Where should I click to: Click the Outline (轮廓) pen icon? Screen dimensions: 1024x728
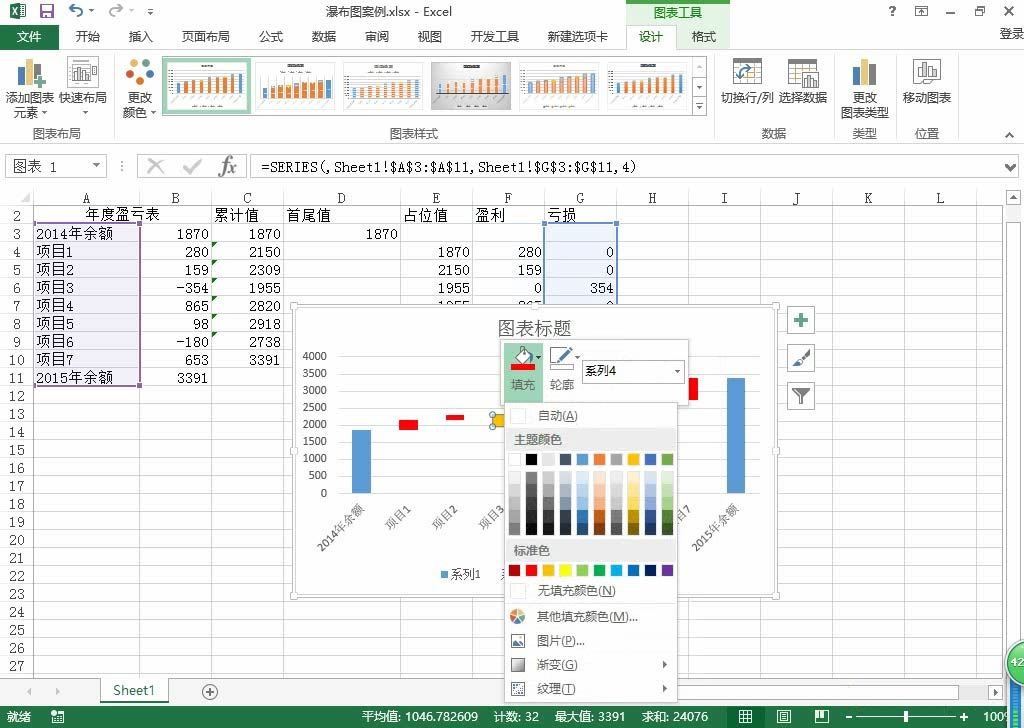(x=562, y=358)
